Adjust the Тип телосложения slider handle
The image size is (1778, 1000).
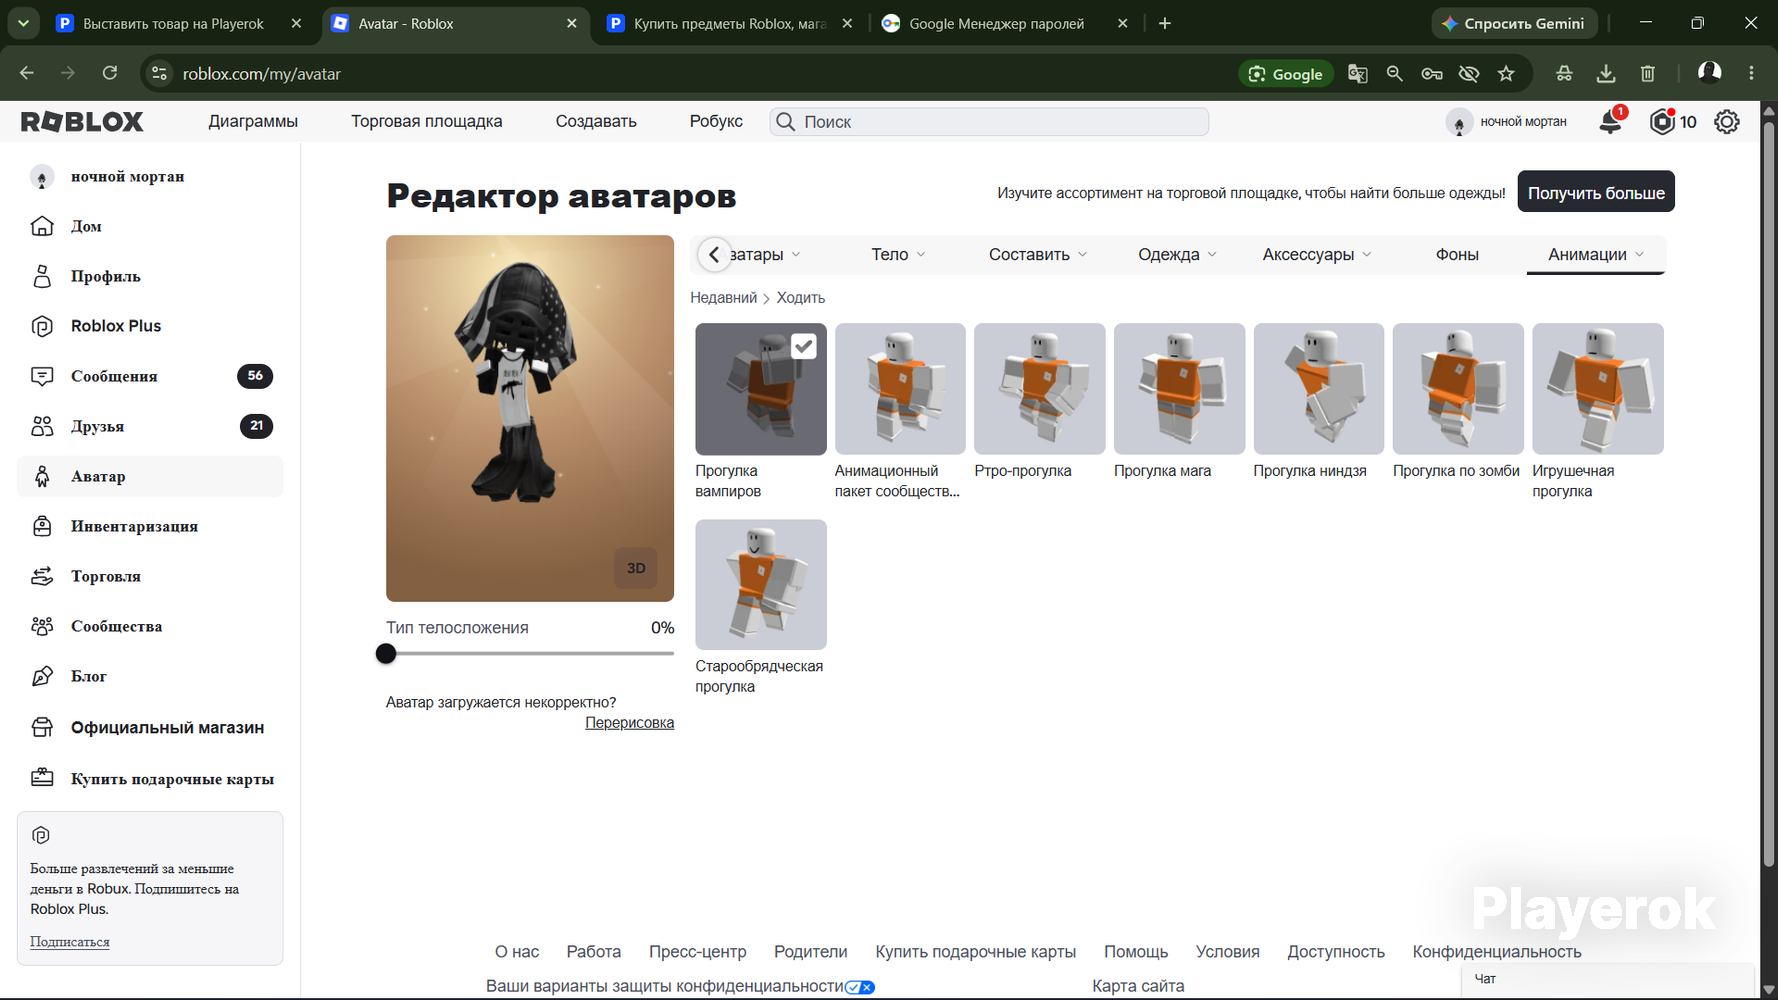386,654
